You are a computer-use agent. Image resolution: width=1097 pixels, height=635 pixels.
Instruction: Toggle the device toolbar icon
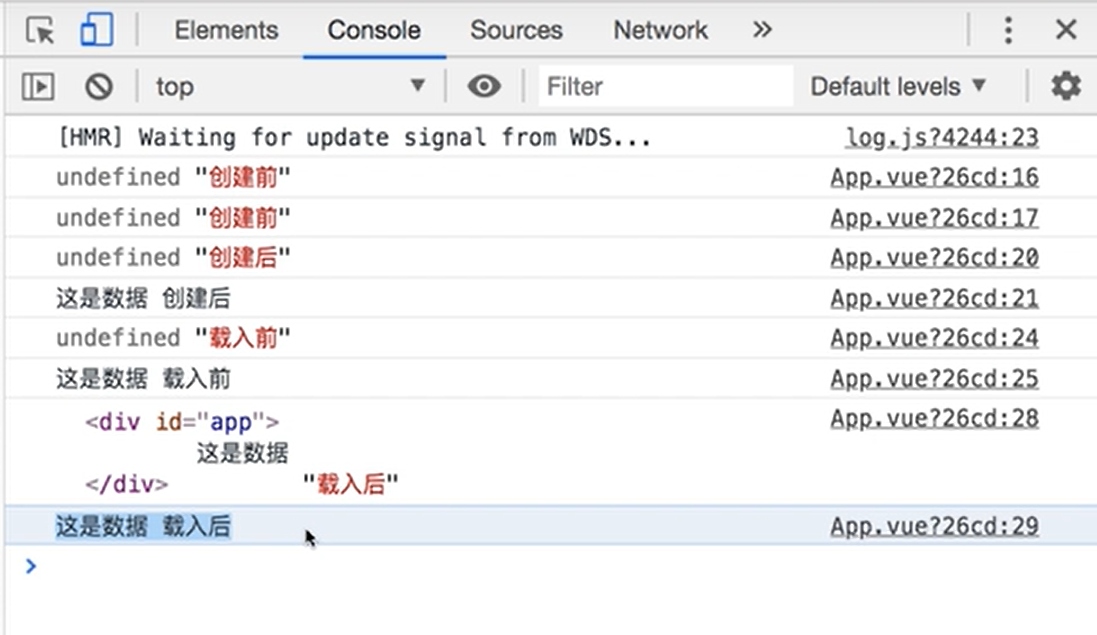point(96,31)
